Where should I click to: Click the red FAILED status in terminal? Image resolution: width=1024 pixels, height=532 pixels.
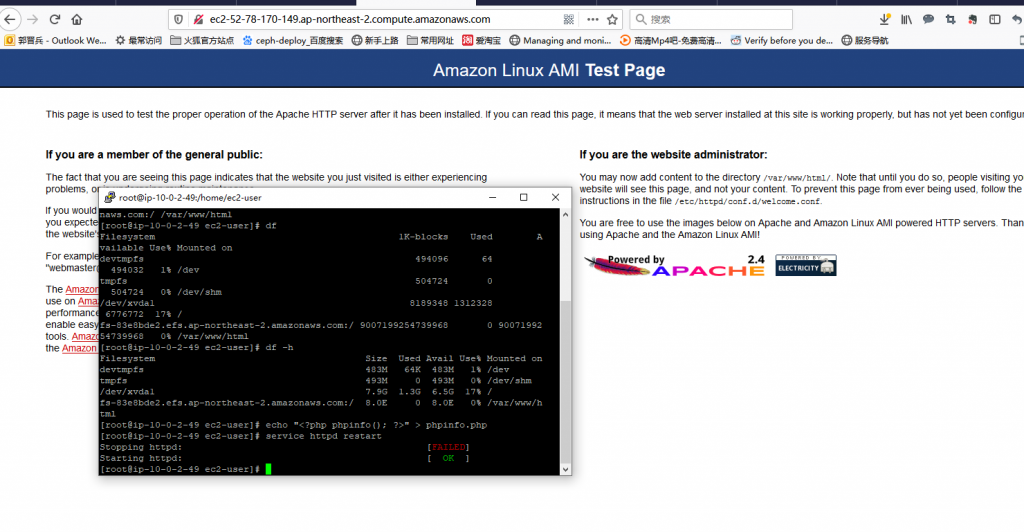click(448, 447)
